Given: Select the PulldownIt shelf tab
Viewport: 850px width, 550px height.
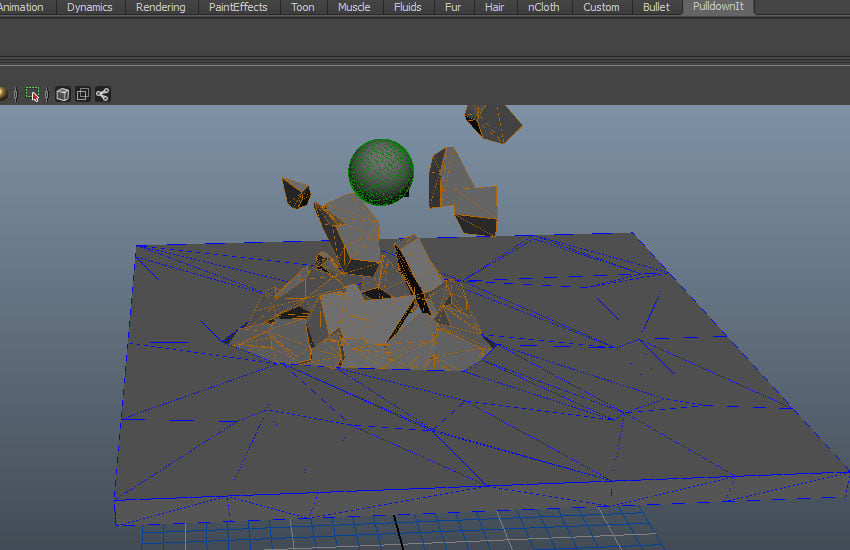Looking at the screenshot, I should click(x=719, y=7).
